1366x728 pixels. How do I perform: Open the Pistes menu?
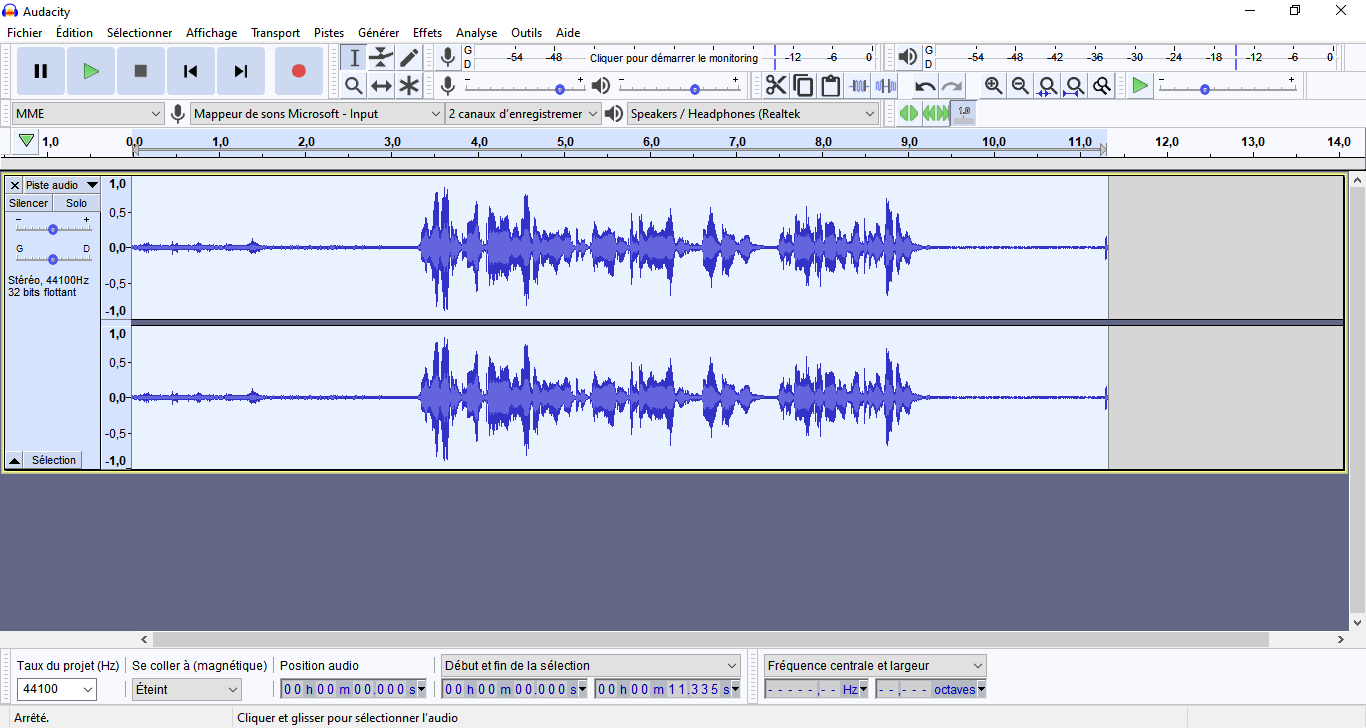coord(329,33)
